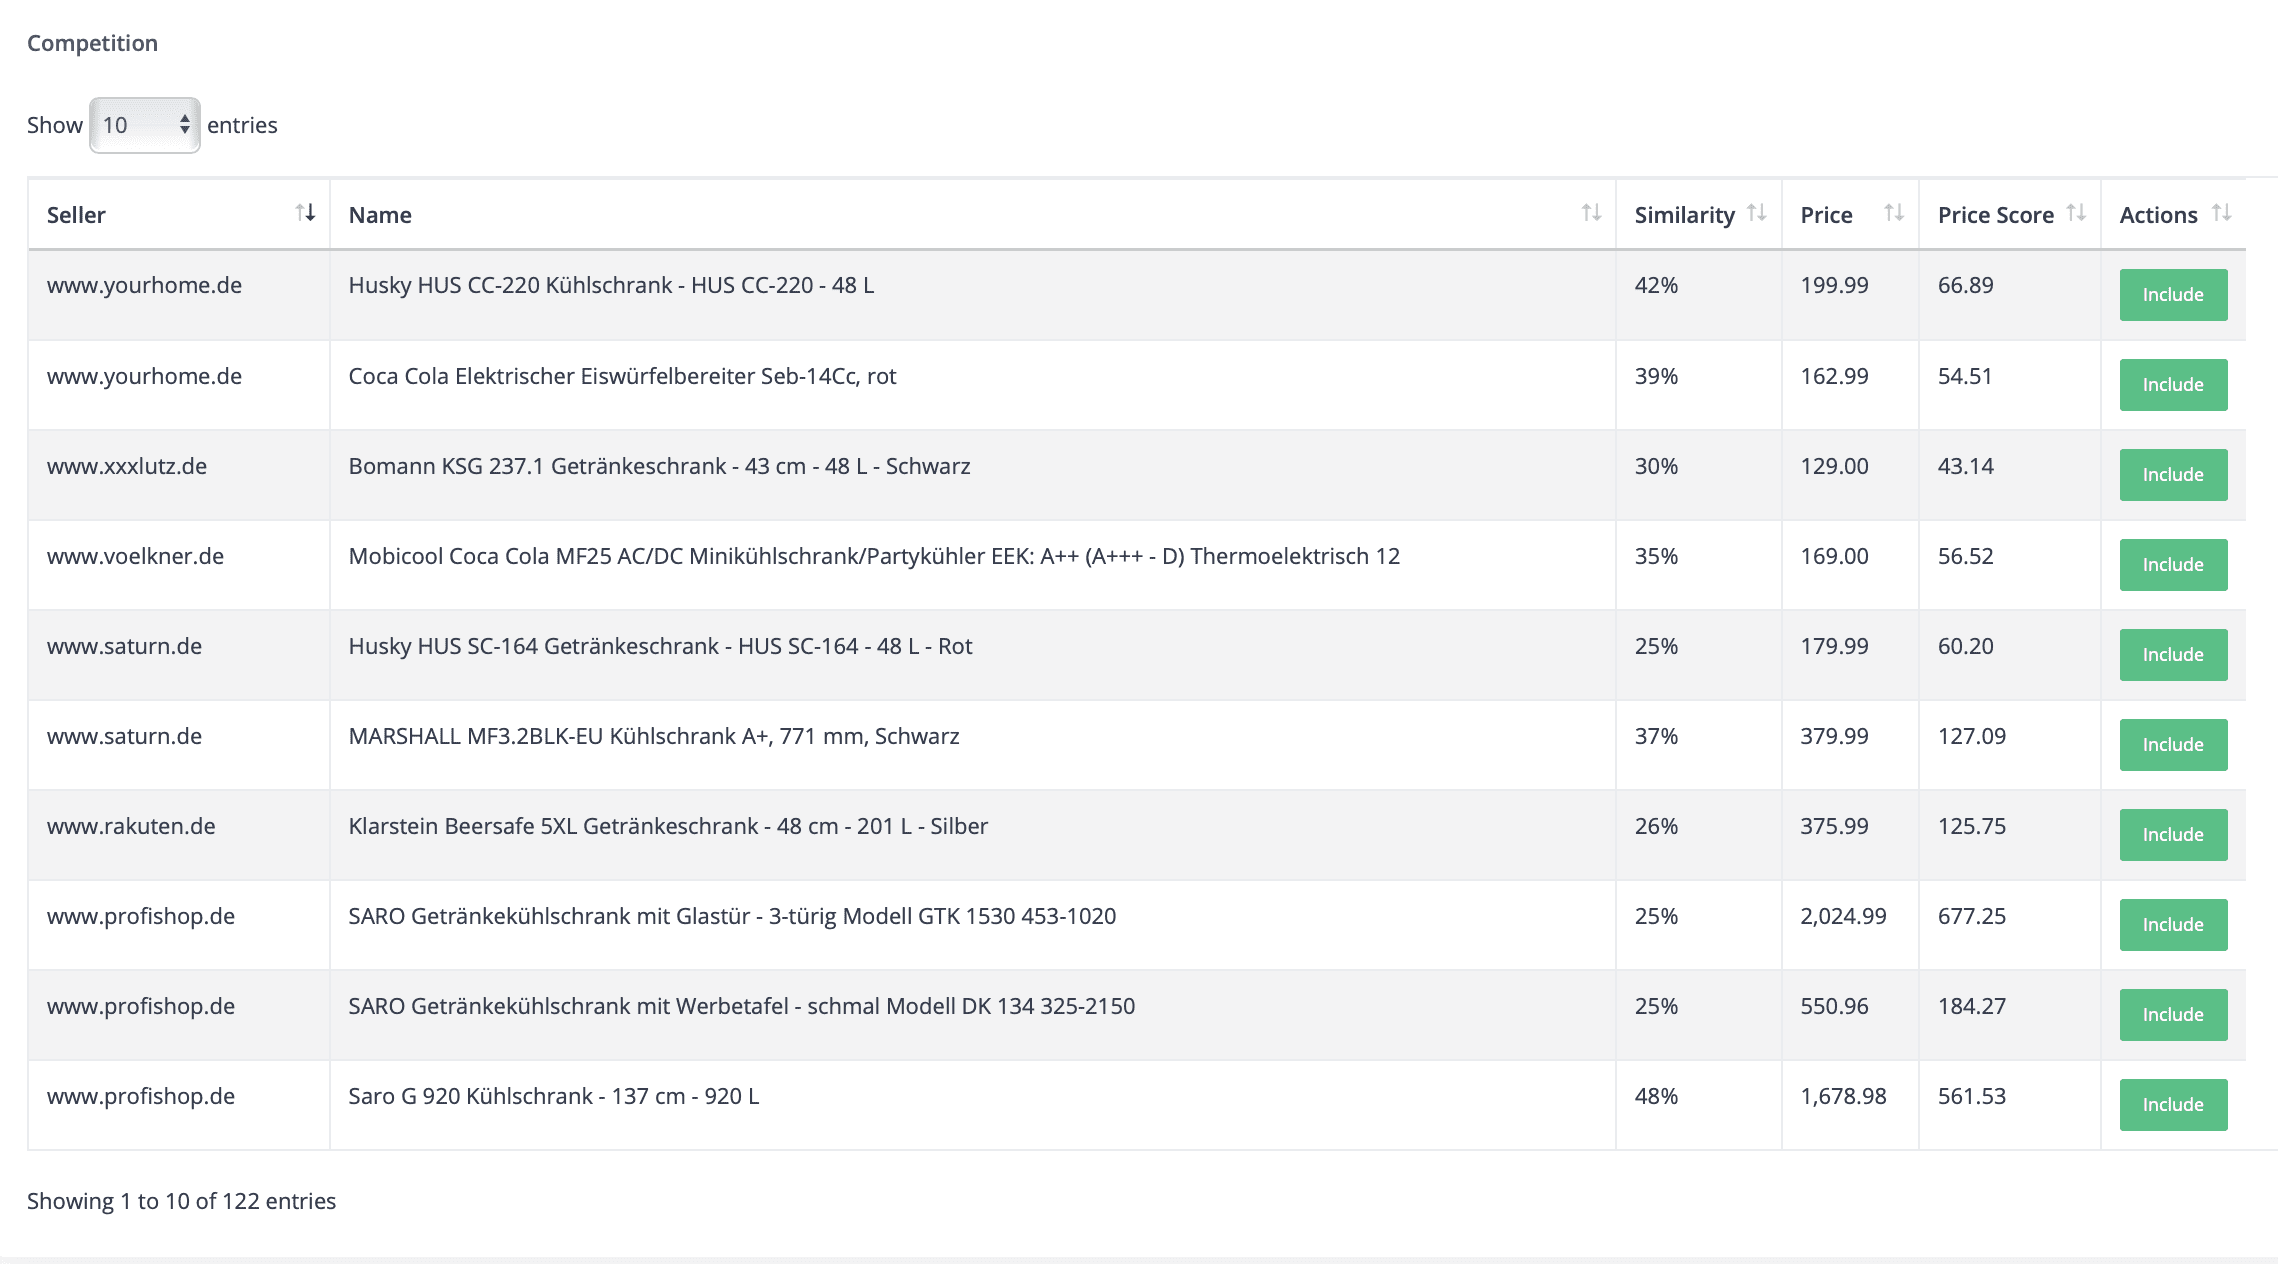
Task: Open the Show entries count dropdown
Action: pyautogui.click(x=145, y=125)
